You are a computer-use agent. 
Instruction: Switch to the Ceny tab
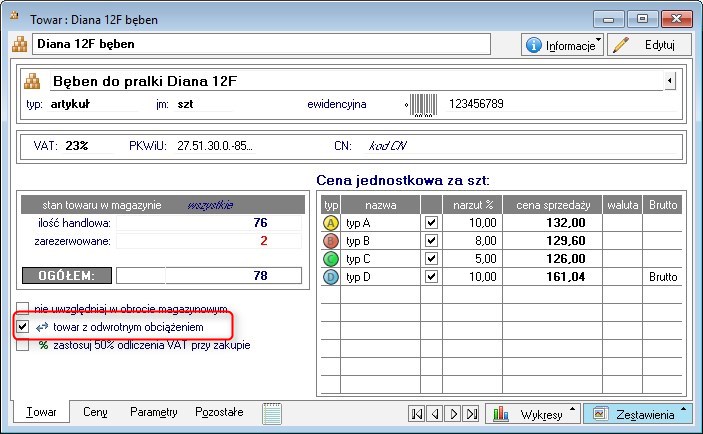(95, 412)
